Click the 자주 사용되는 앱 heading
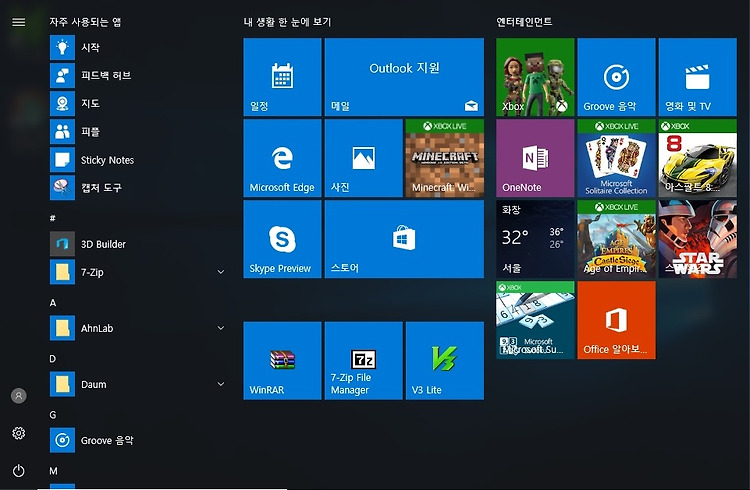This screenshot has width=750, height=490. pyautogui.click(x=85, y=22)
